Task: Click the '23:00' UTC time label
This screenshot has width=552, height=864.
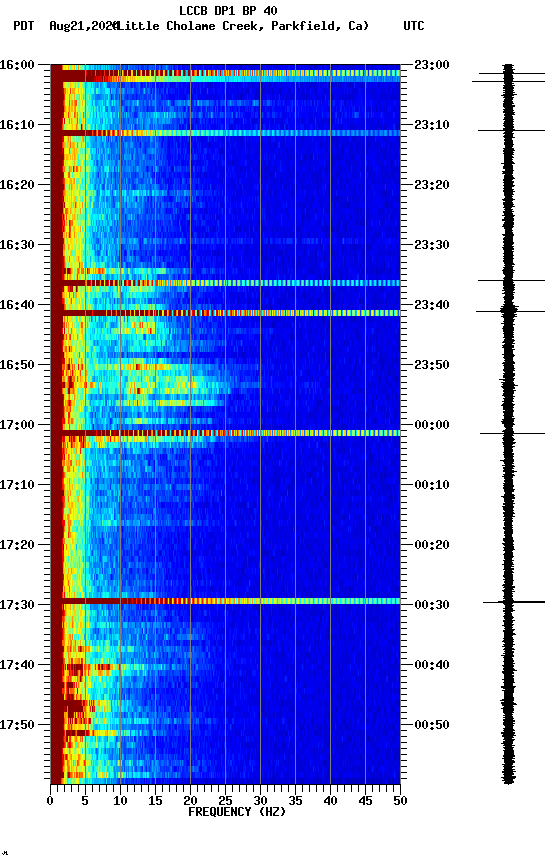Action: click(432, 65)
